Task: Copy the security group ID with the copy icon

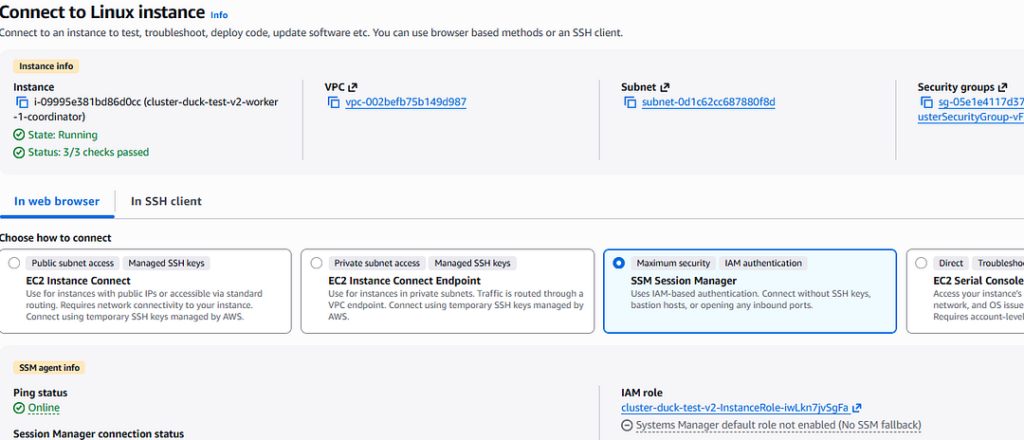Action: tap(927, 102)
